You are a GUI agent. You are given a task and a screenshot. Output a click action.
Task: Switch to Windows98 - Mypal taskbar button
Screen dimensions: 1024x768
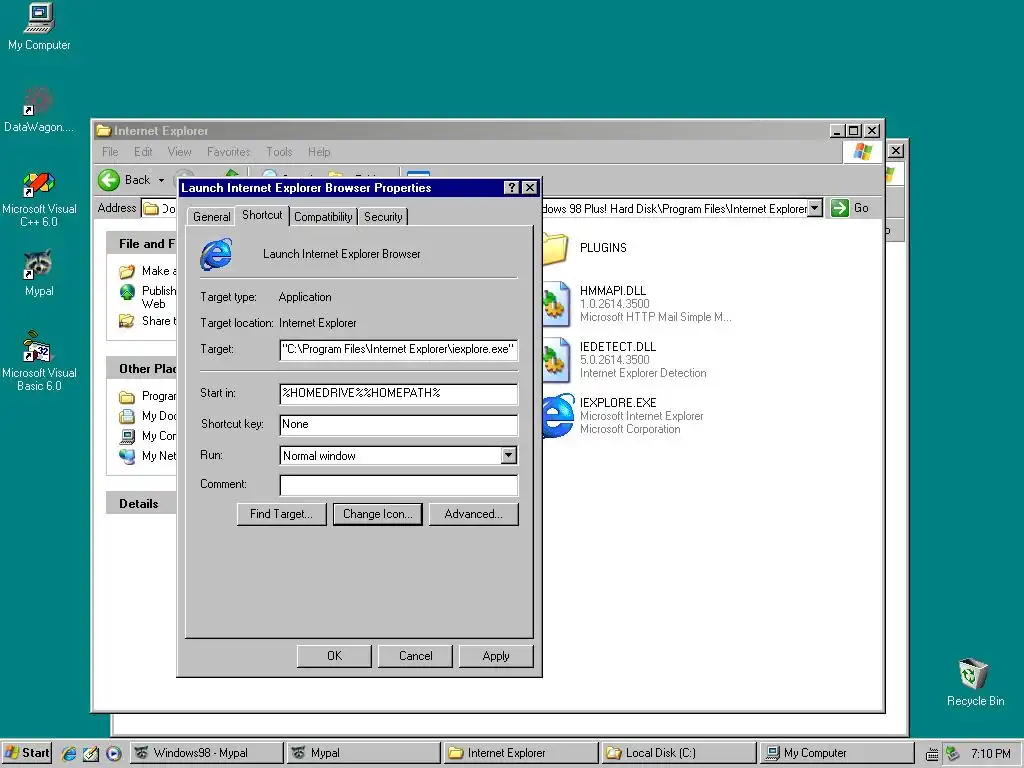[206, 753]
